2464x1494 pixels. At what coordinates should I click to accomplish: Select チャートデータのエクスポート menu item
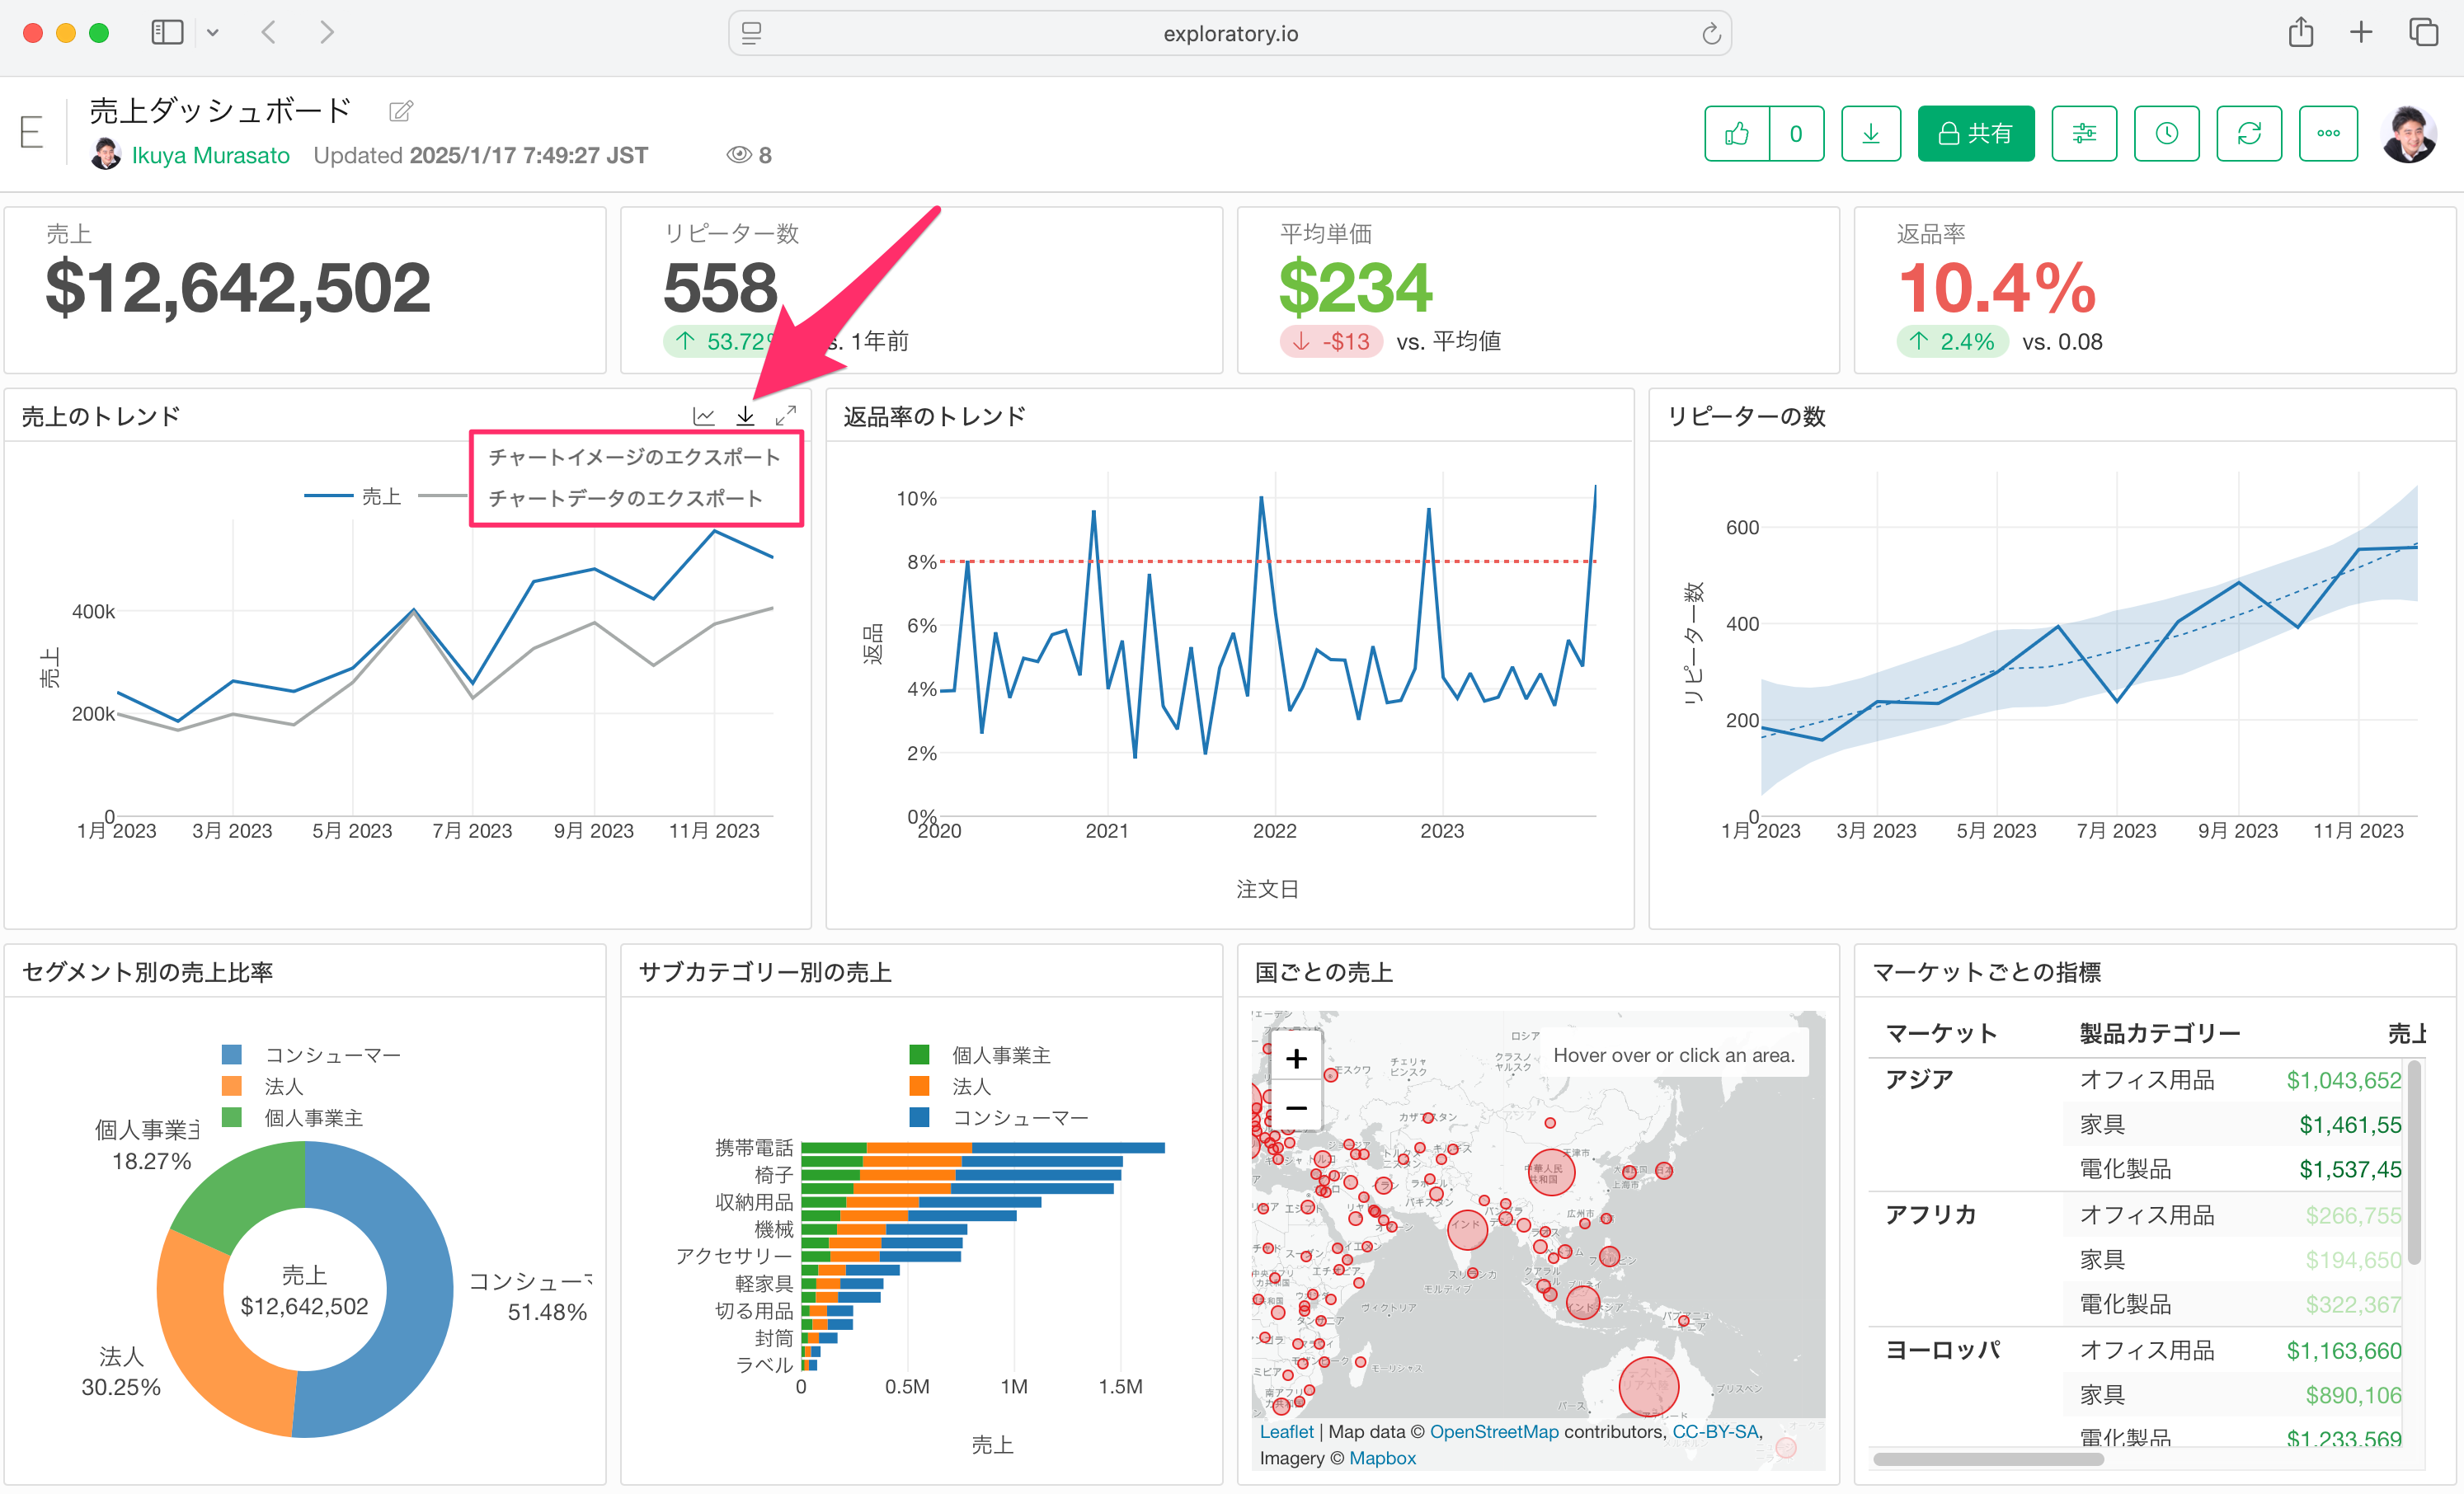(625, 498)
